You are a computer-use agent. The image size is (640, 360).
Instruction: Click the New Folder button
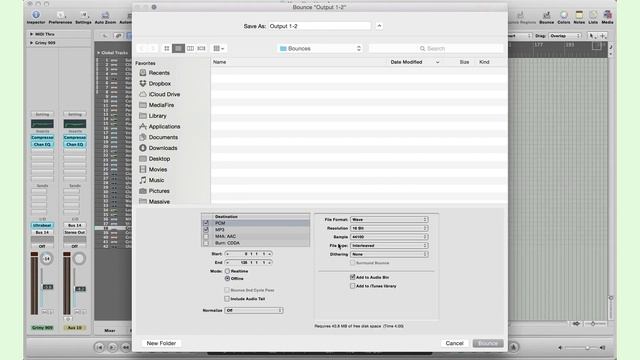click(x=161, y=343)
